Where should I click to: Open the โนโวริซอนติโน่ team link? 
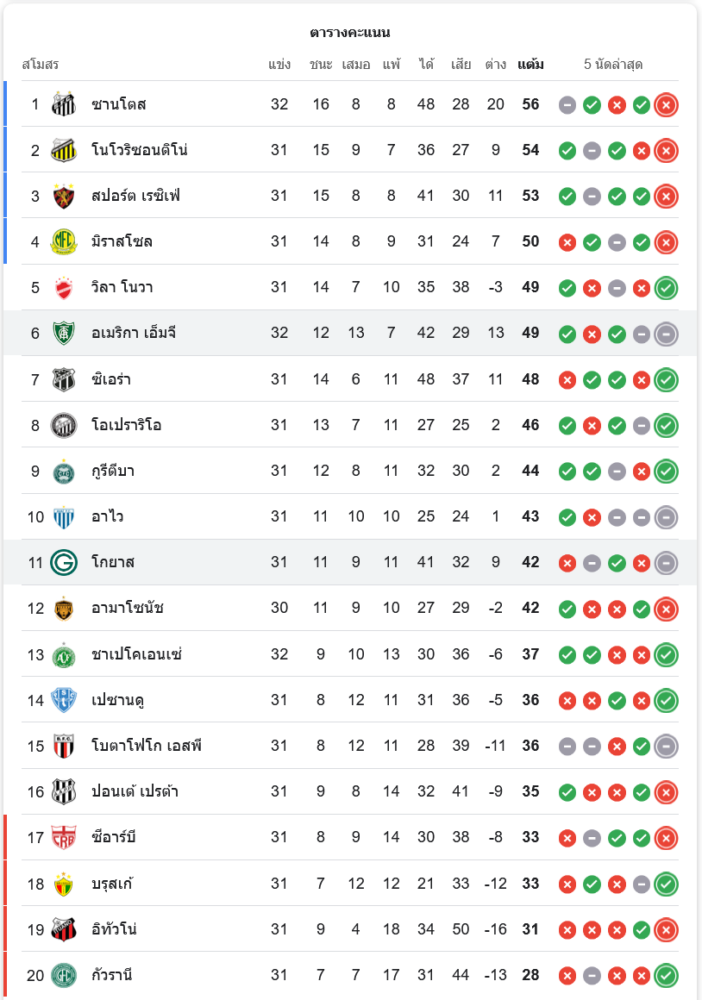pos(139,150)
